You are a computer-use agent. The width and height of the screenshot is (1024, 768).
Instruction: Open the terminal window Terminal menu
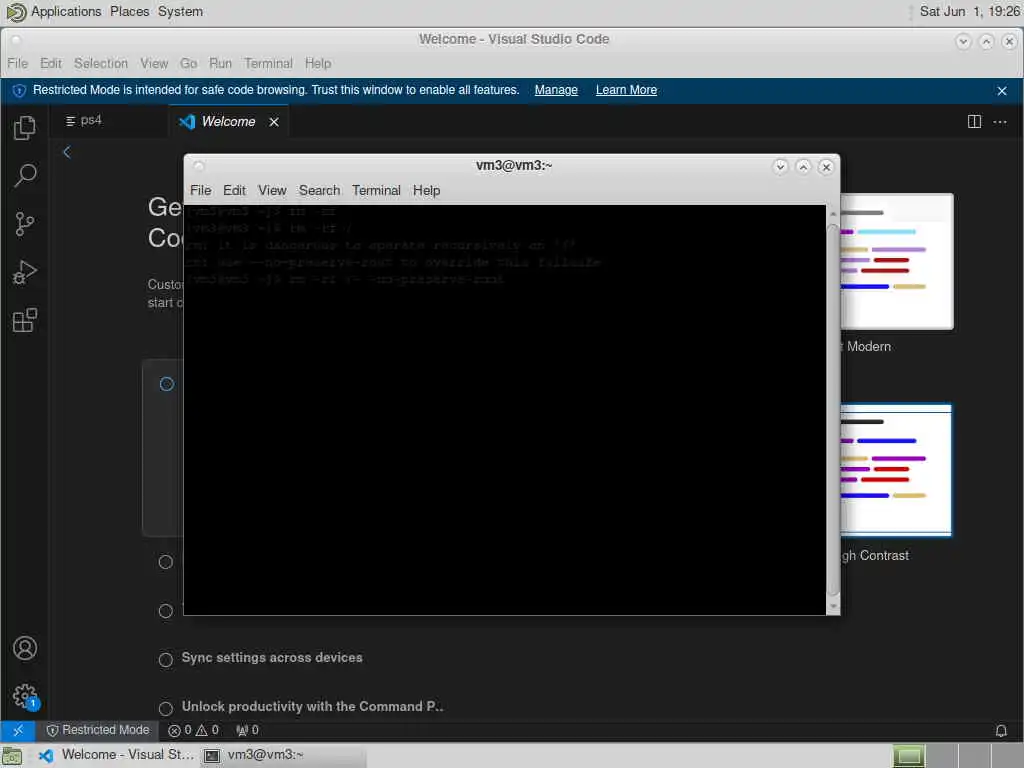click(x=376, y=190)
